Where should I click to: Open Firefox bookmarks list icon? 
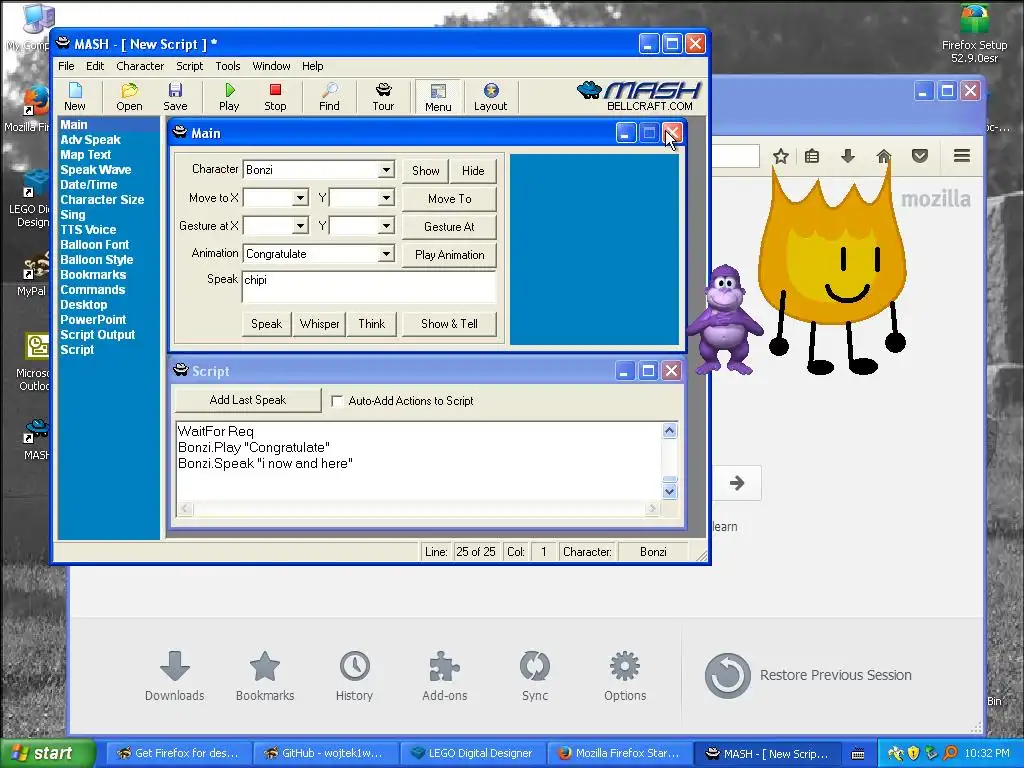(812, 156)
